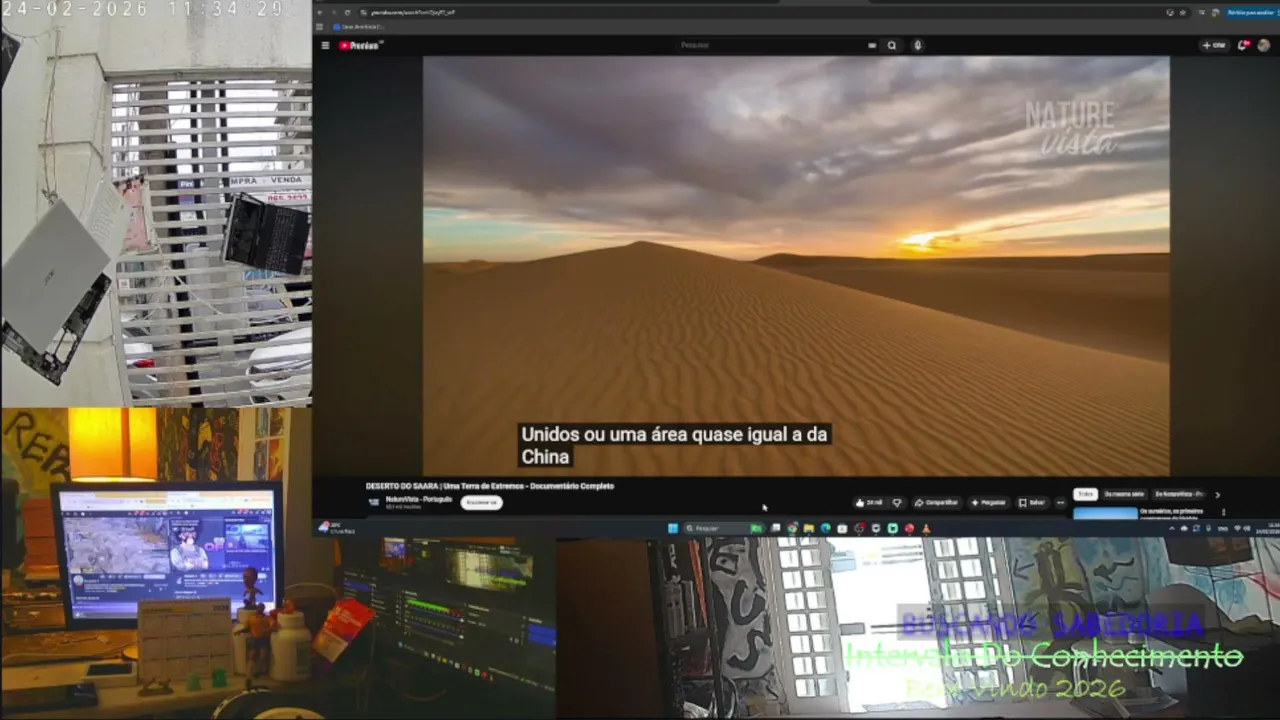Start voice search with the microphone
Image resolution: width=1280 pixels, height=720 pixels.
(917, 45)
